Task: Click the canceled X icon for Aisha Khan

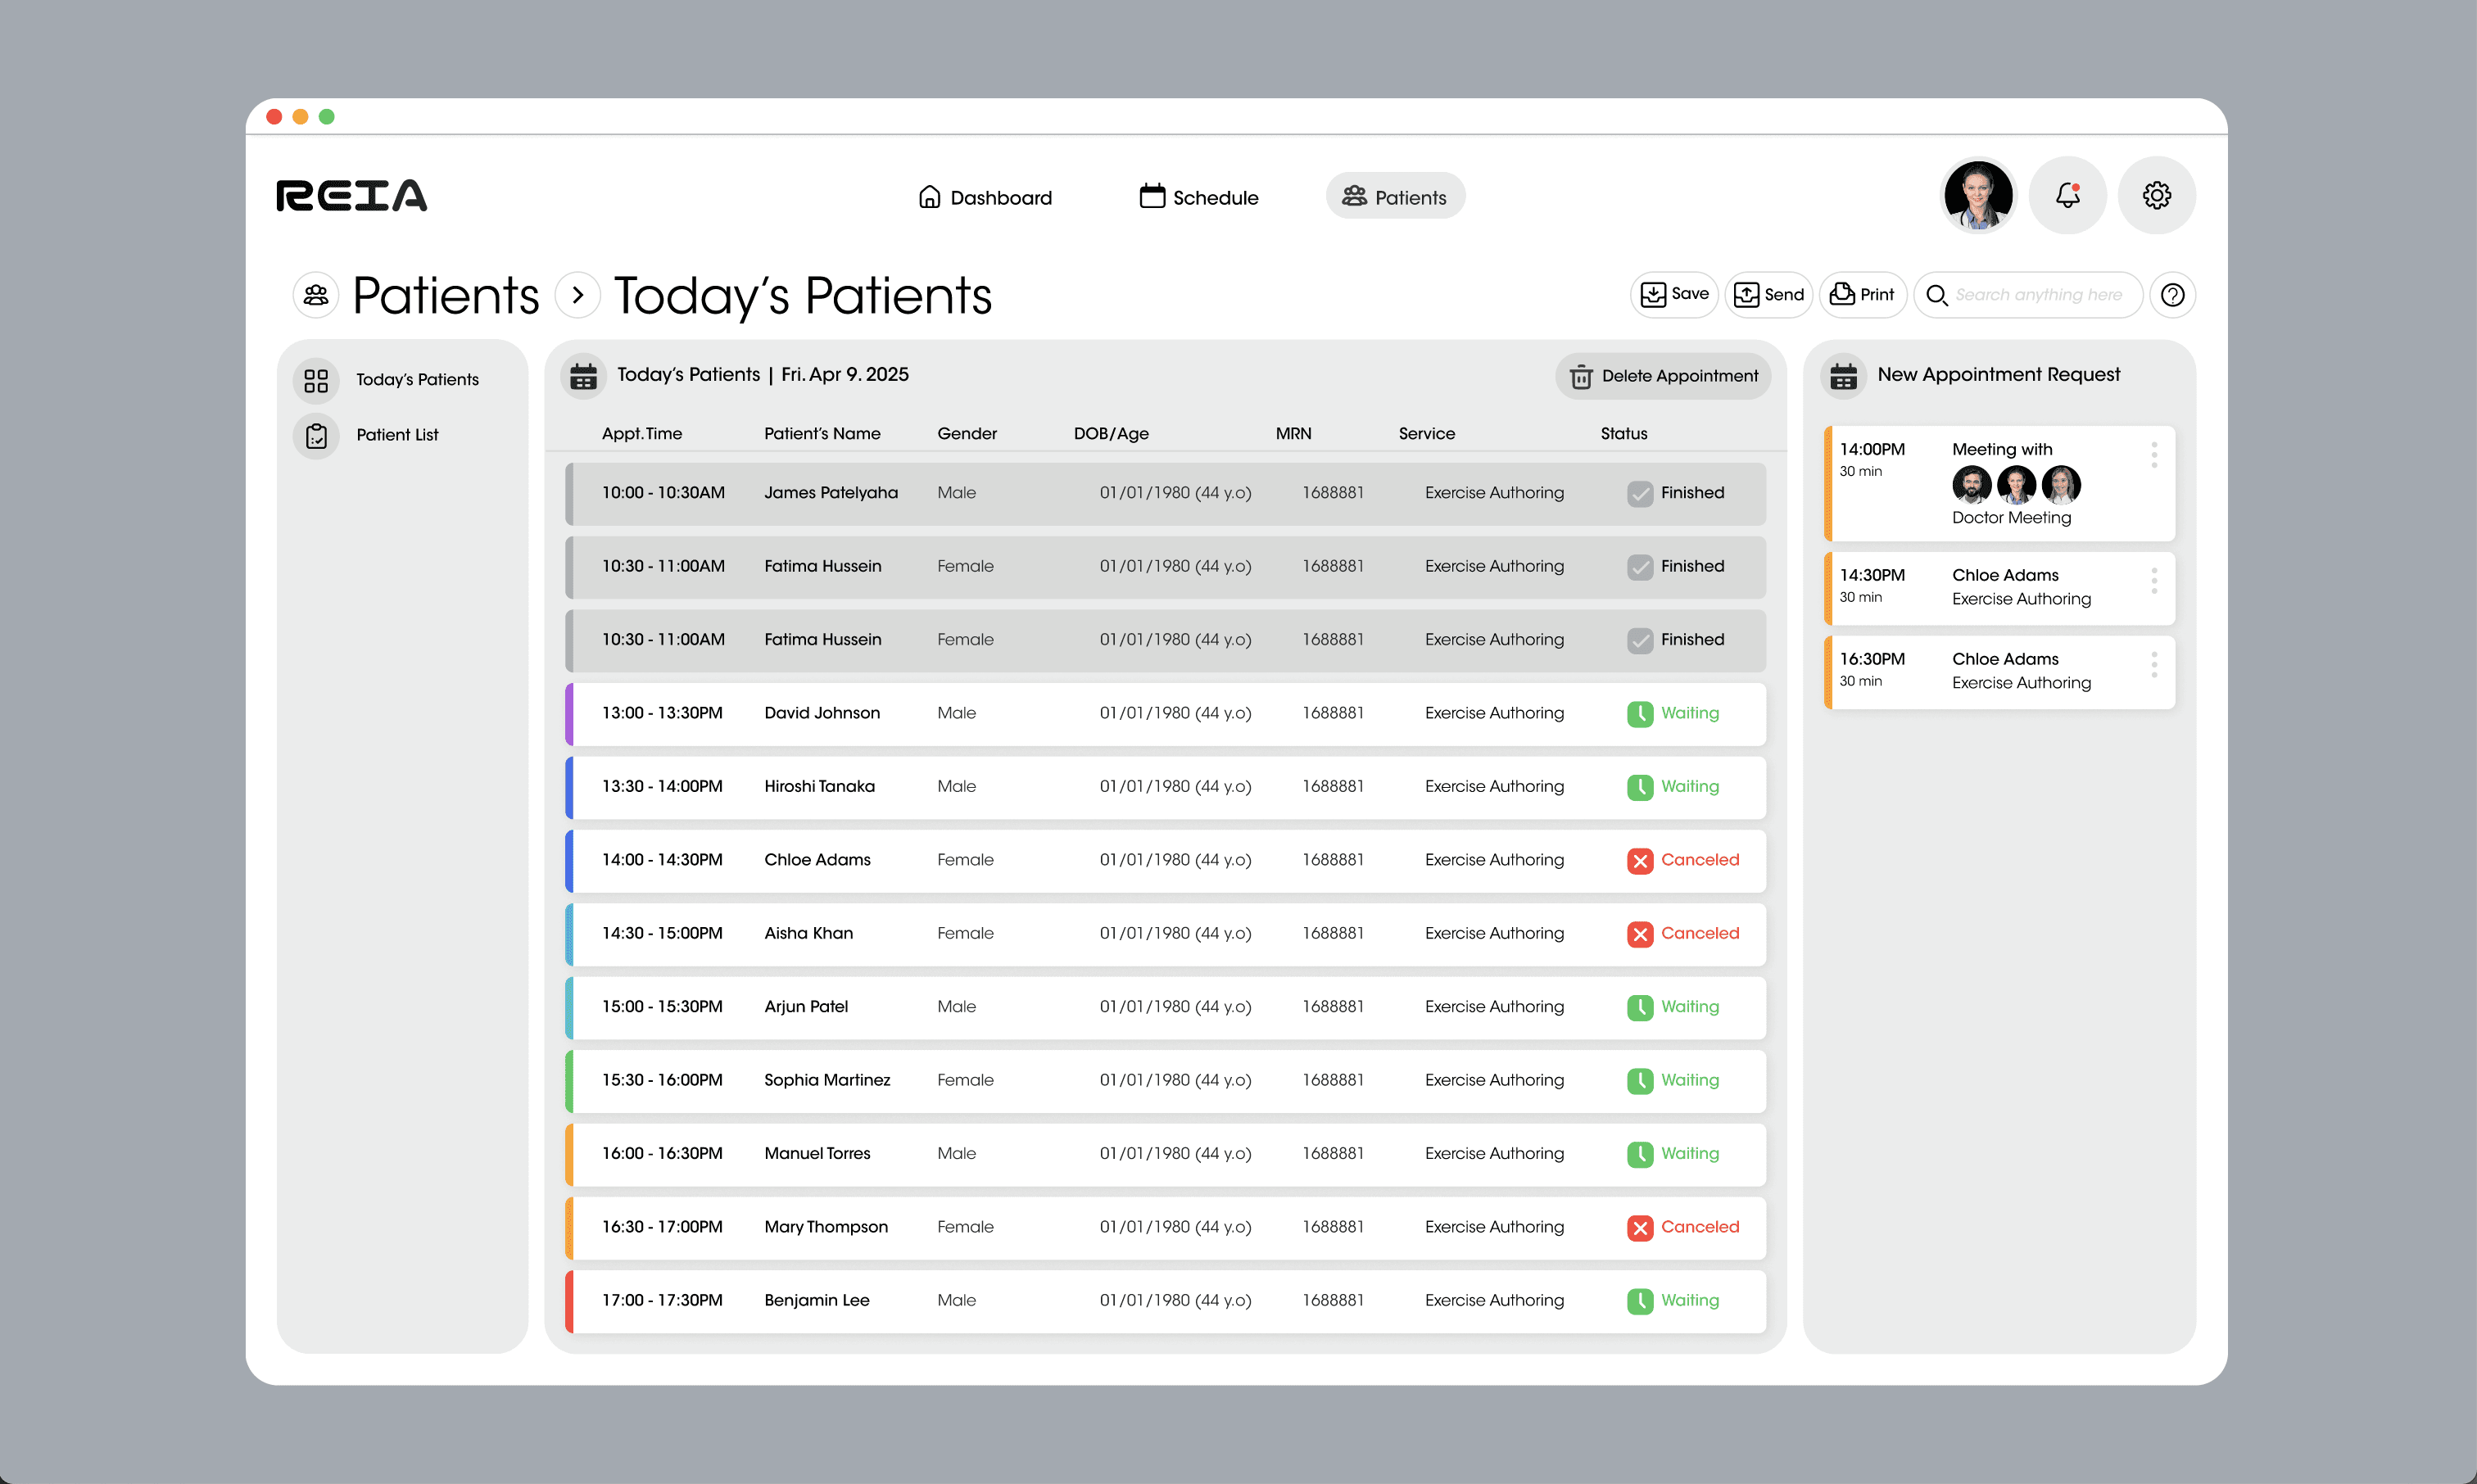Action: coord(1640,934)
